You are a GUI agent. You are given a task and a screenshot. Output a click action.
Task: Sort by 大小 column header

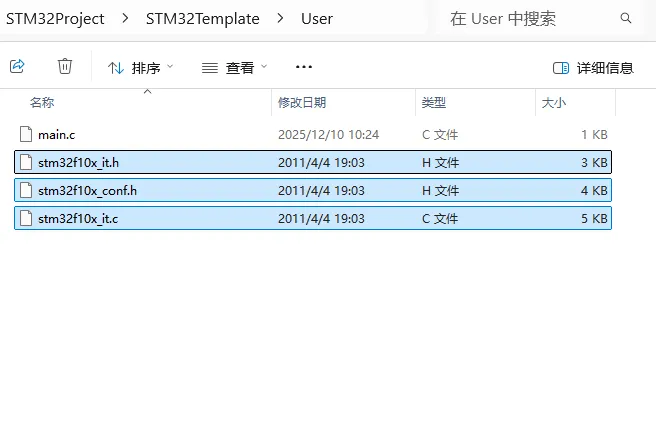(553, 102)
